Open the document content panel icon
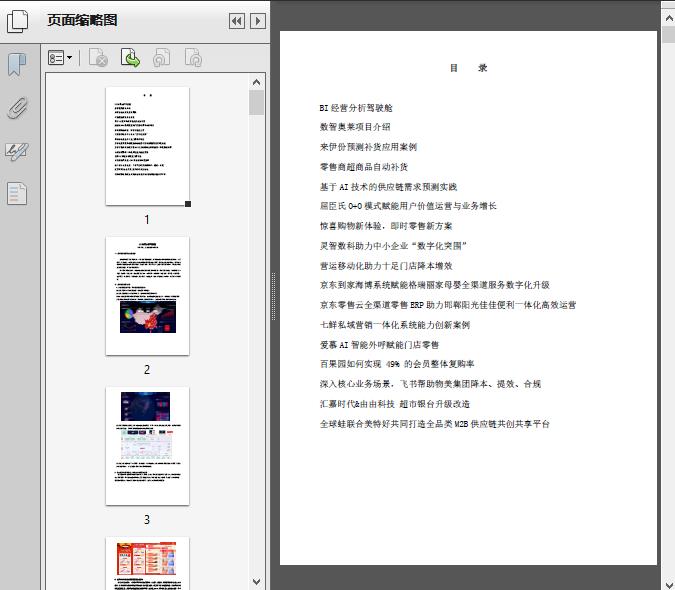675x590 pixels. coord(17,193)
